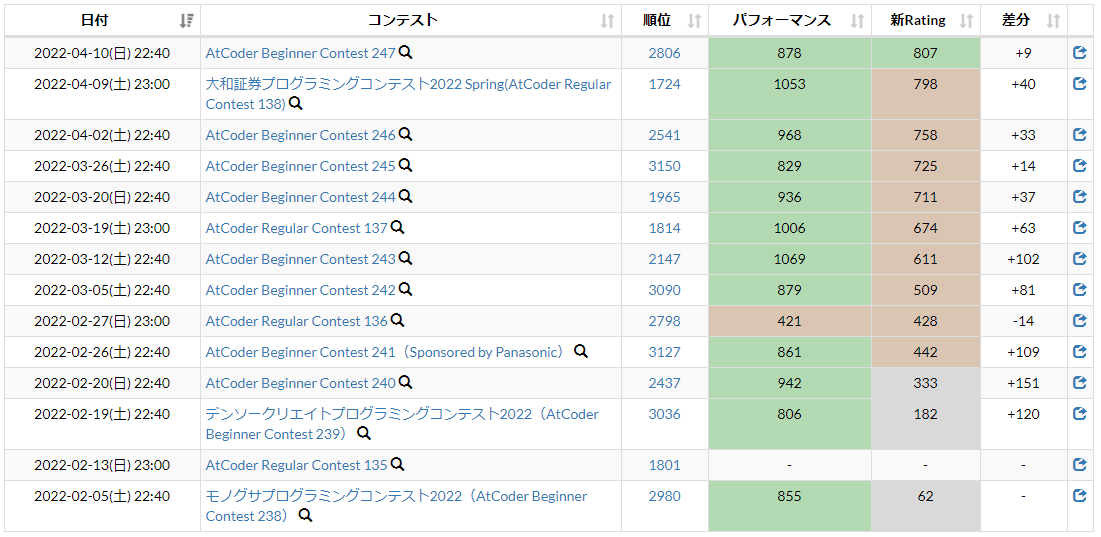Viewport: 1101px width, 537px height.
Task: Click rank 3090 link
Action: 664,289
